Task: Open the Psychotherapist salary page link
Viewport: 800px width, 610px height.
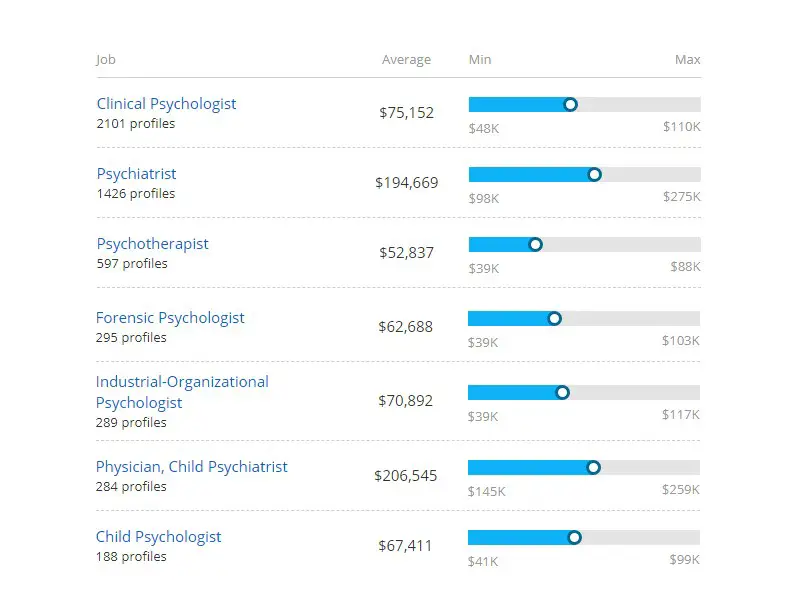Action: (152, 244)
